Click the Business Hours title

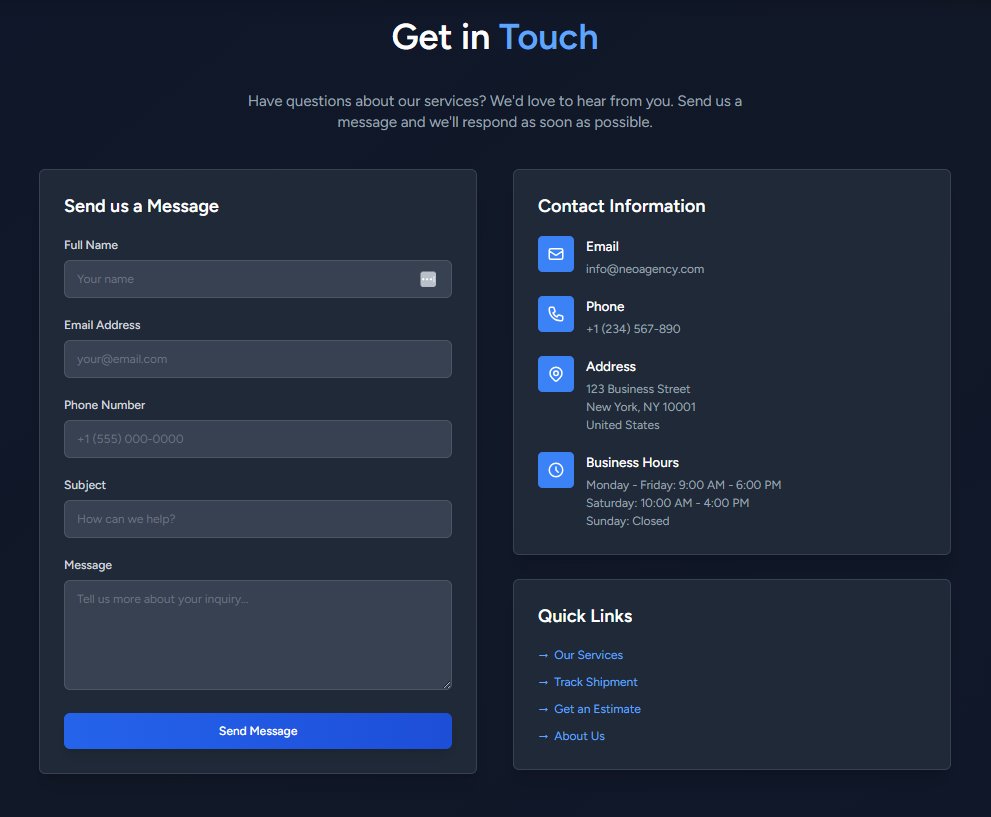point(632,463)
